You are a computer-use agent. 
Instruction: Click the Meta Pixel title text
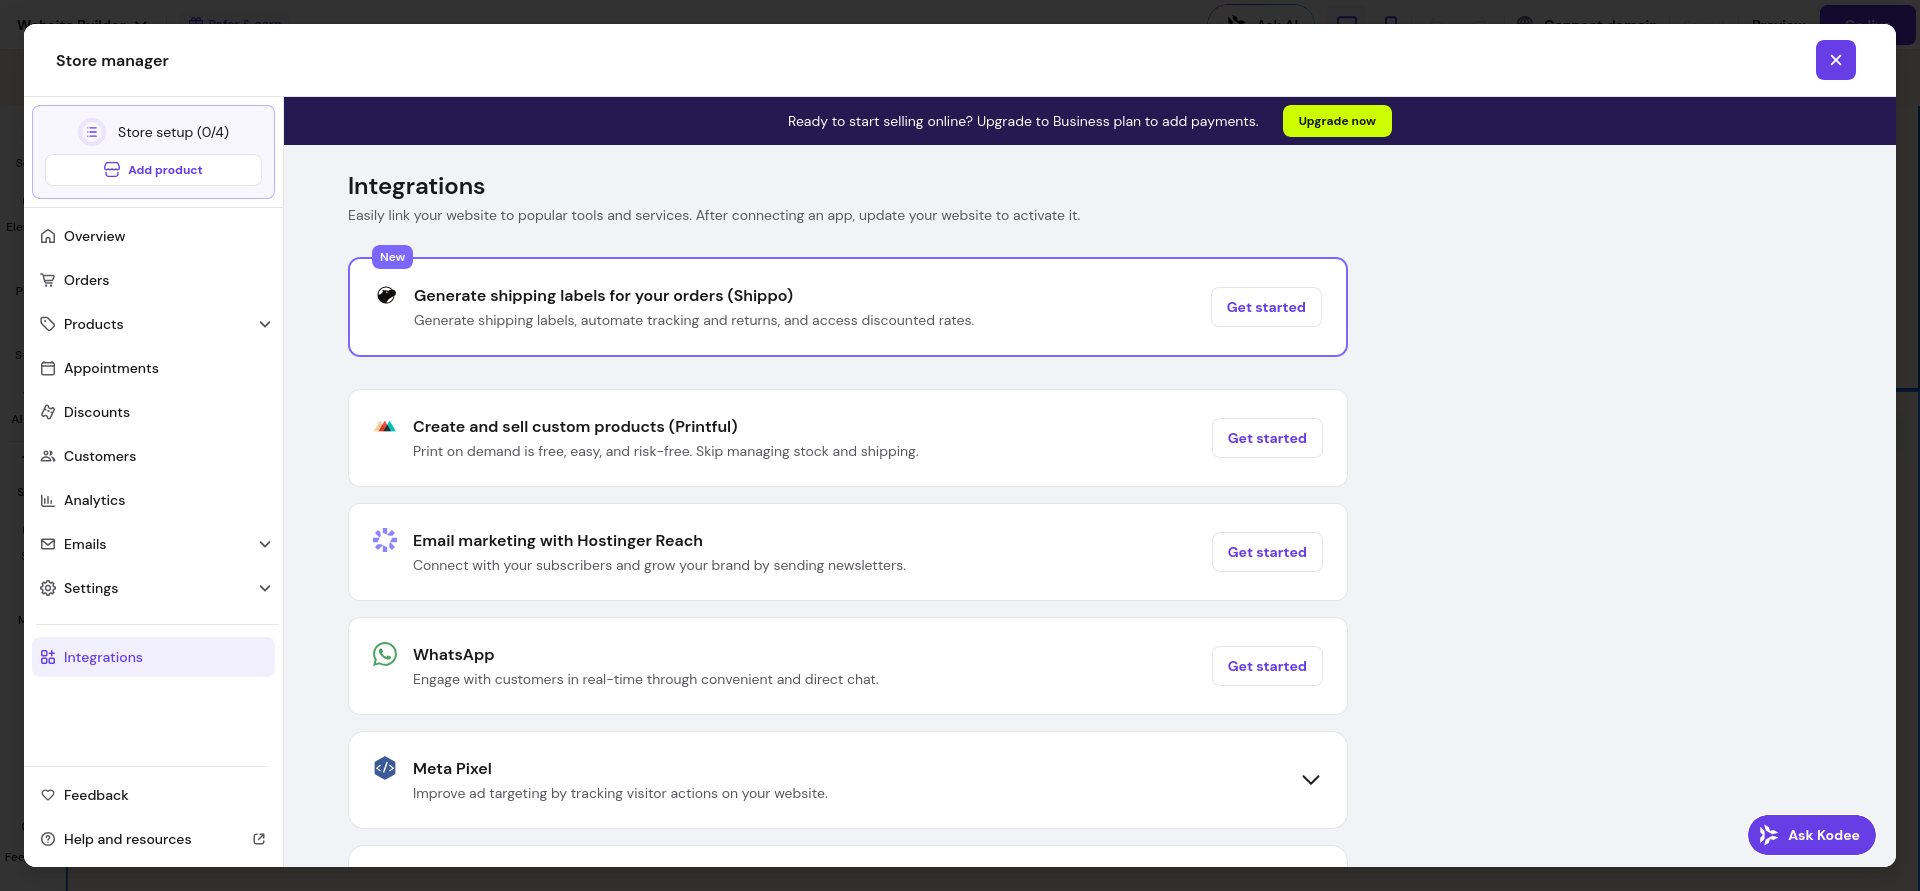[452, 768]
